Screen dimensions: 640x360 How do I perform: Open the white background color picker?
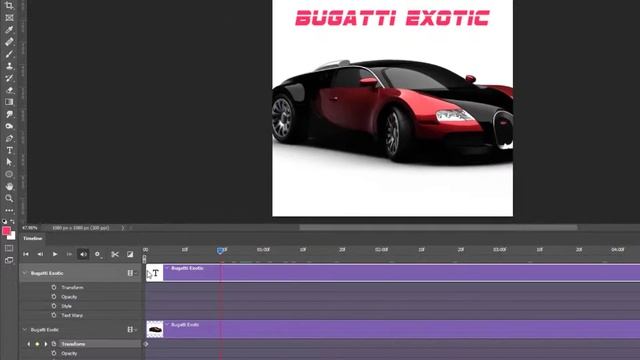pos(13,237)
